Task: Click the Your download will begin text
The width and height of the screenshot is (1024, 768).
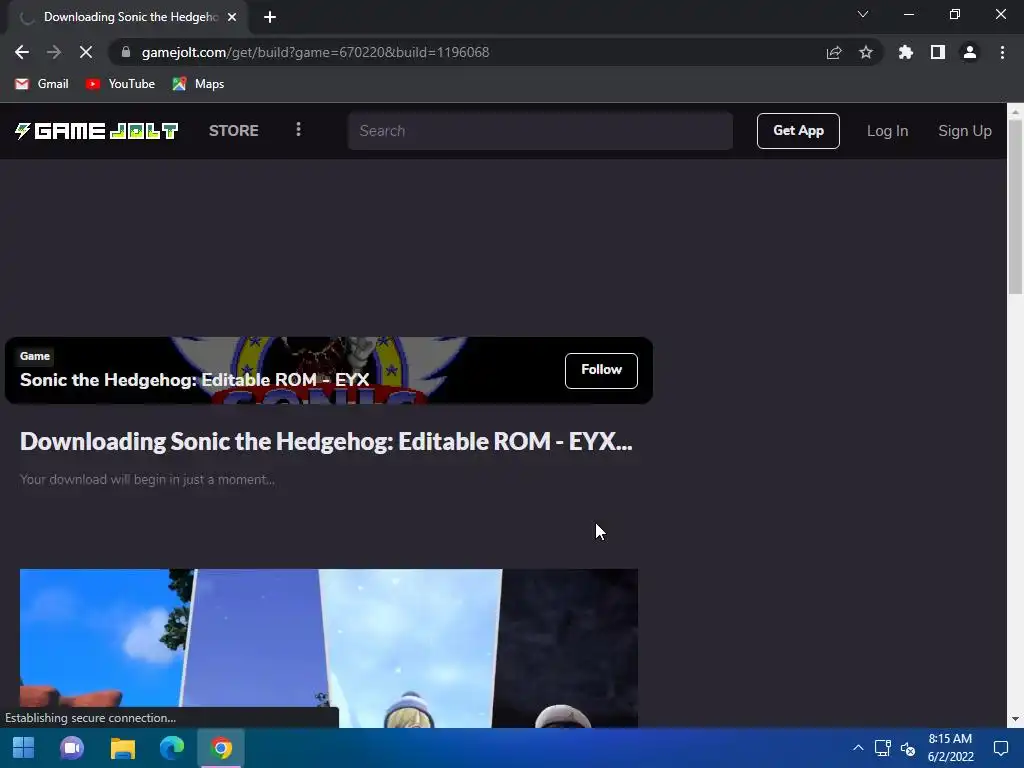Action: tap(147, 479)
